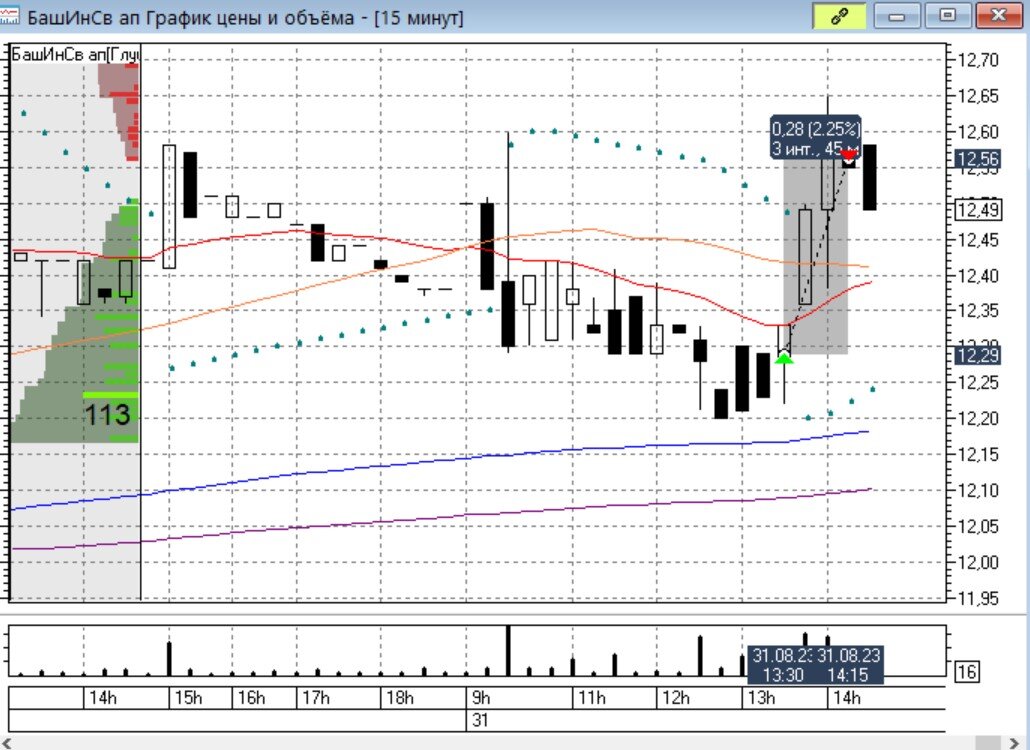1030x750 pixels.
Task: Click the 12,70 price axis label
Action: coord(977,60)
